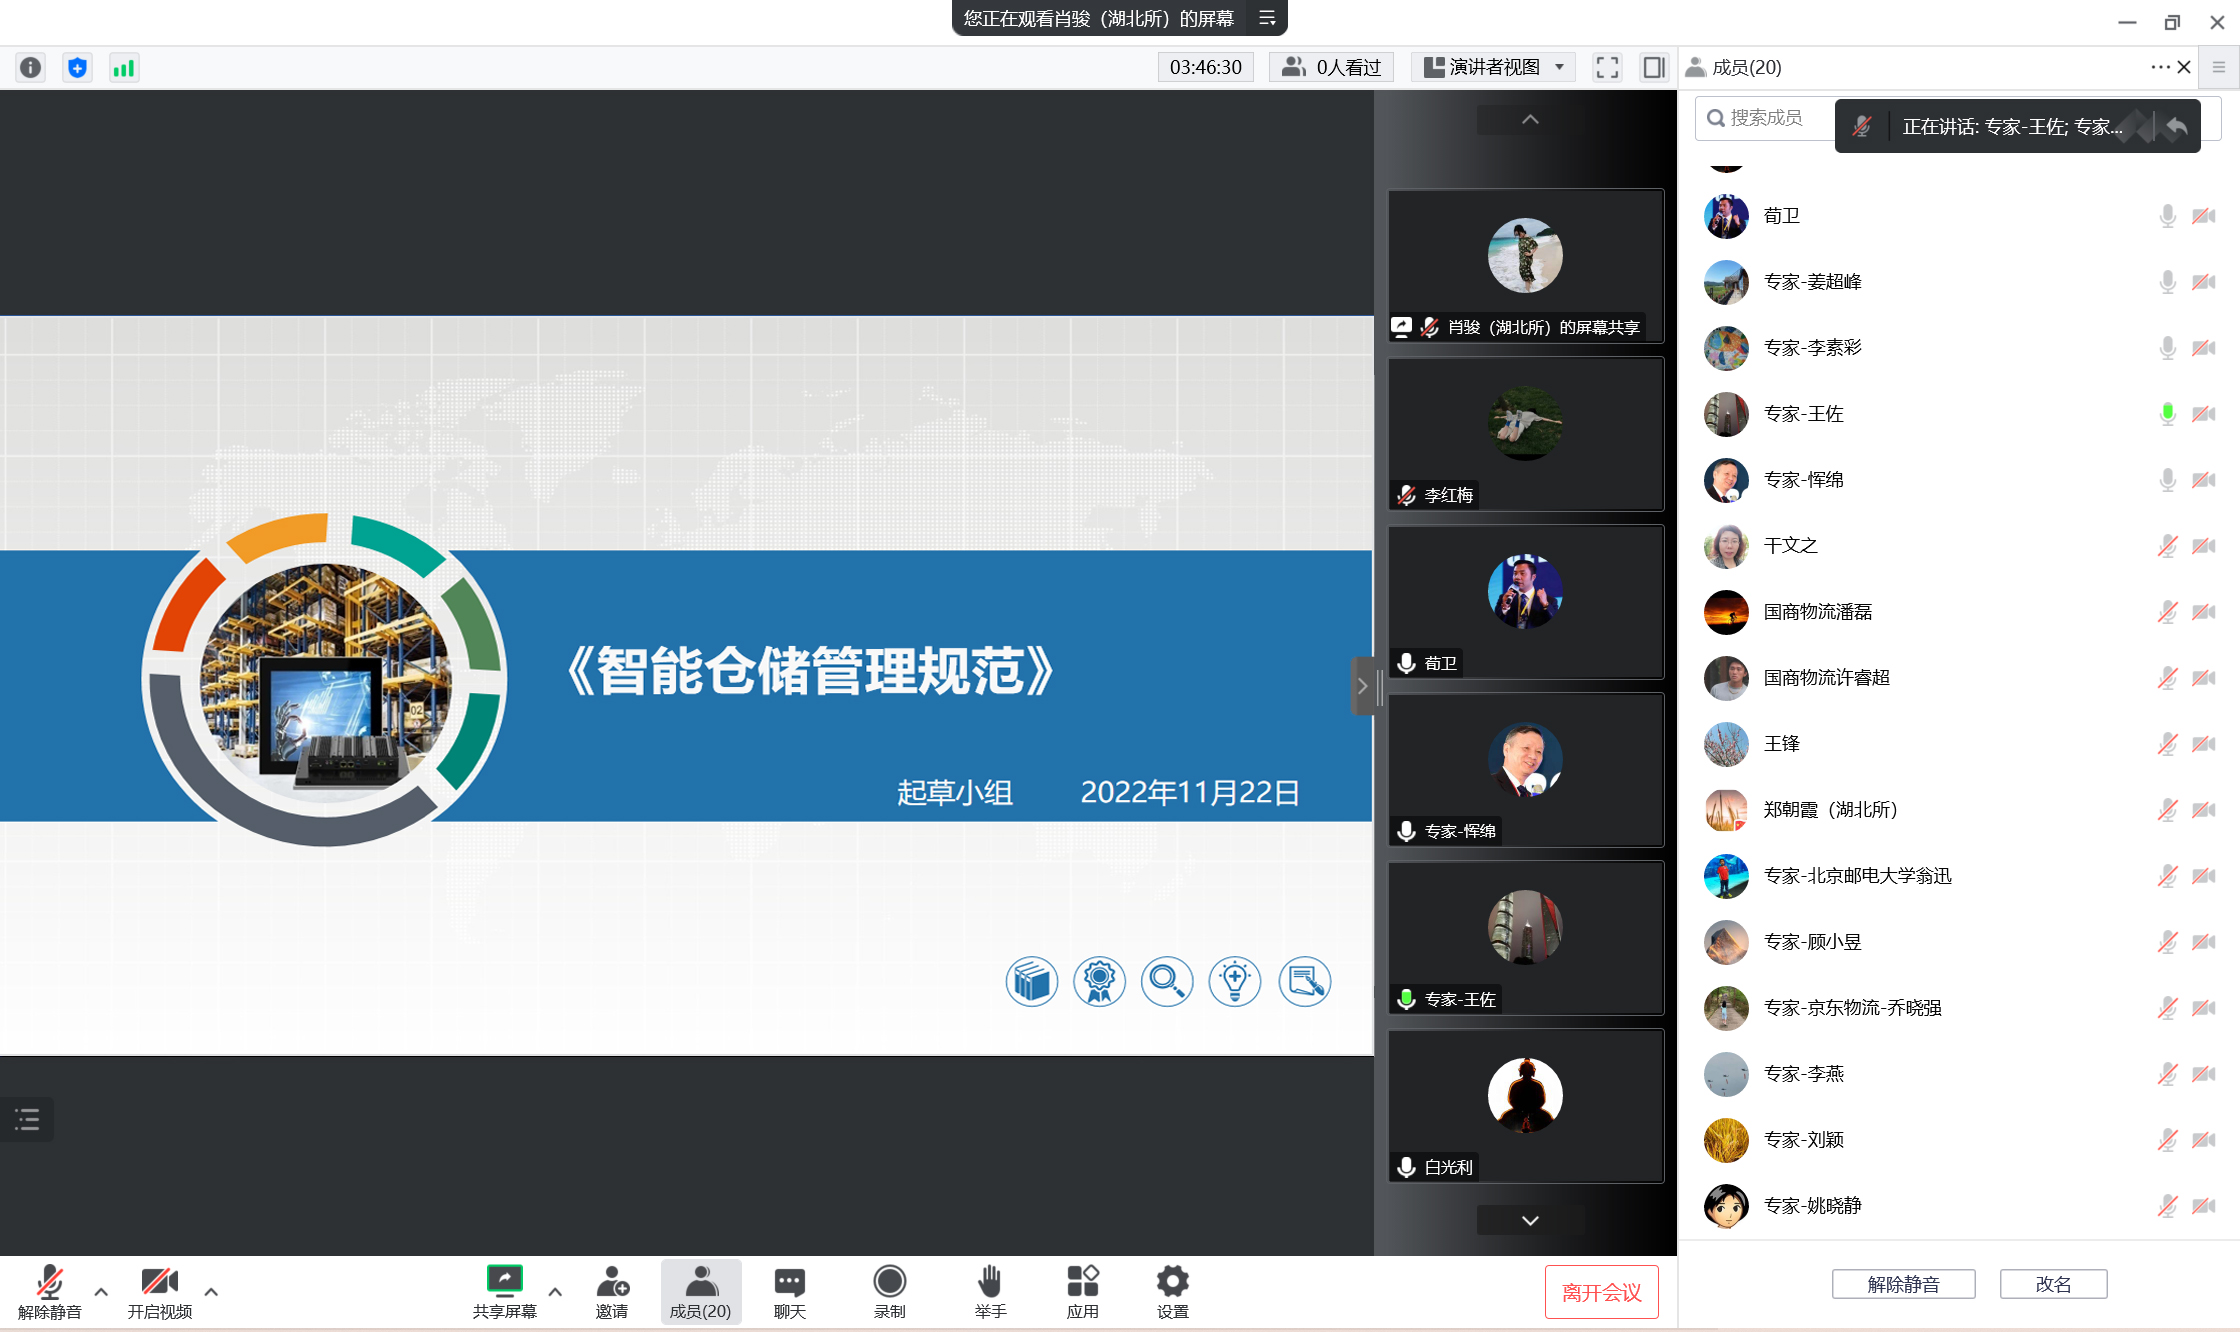The width and height of the screenshot is (2240, 1332).
Task: Expand audio options arrow beside 解除静音
Action: click(x=101, y=1291)
